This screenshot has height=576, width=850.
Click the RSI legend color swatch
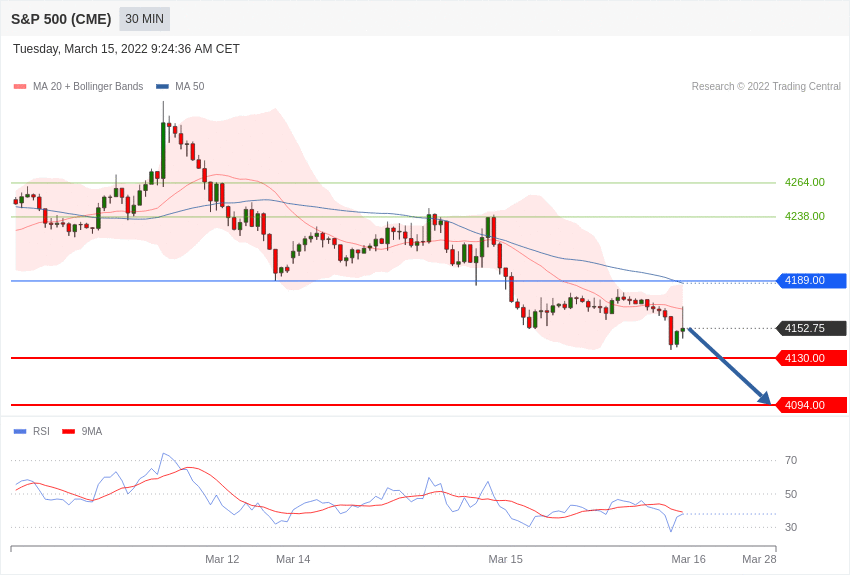[x=20, y=432]
